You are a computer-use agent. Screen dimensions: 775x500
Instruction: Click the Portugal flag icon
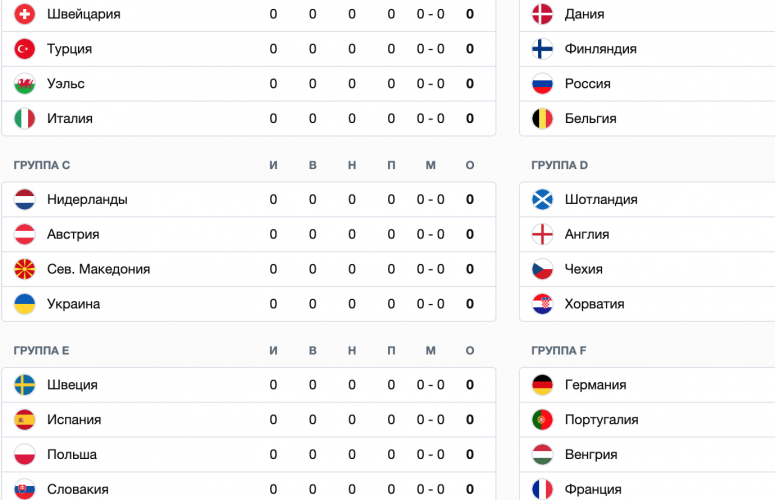click(542, 419)
